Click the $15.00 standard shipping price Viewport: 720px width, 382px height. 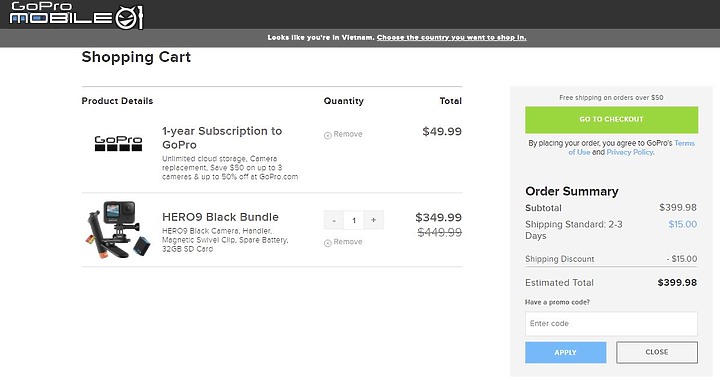pos(682,225)
